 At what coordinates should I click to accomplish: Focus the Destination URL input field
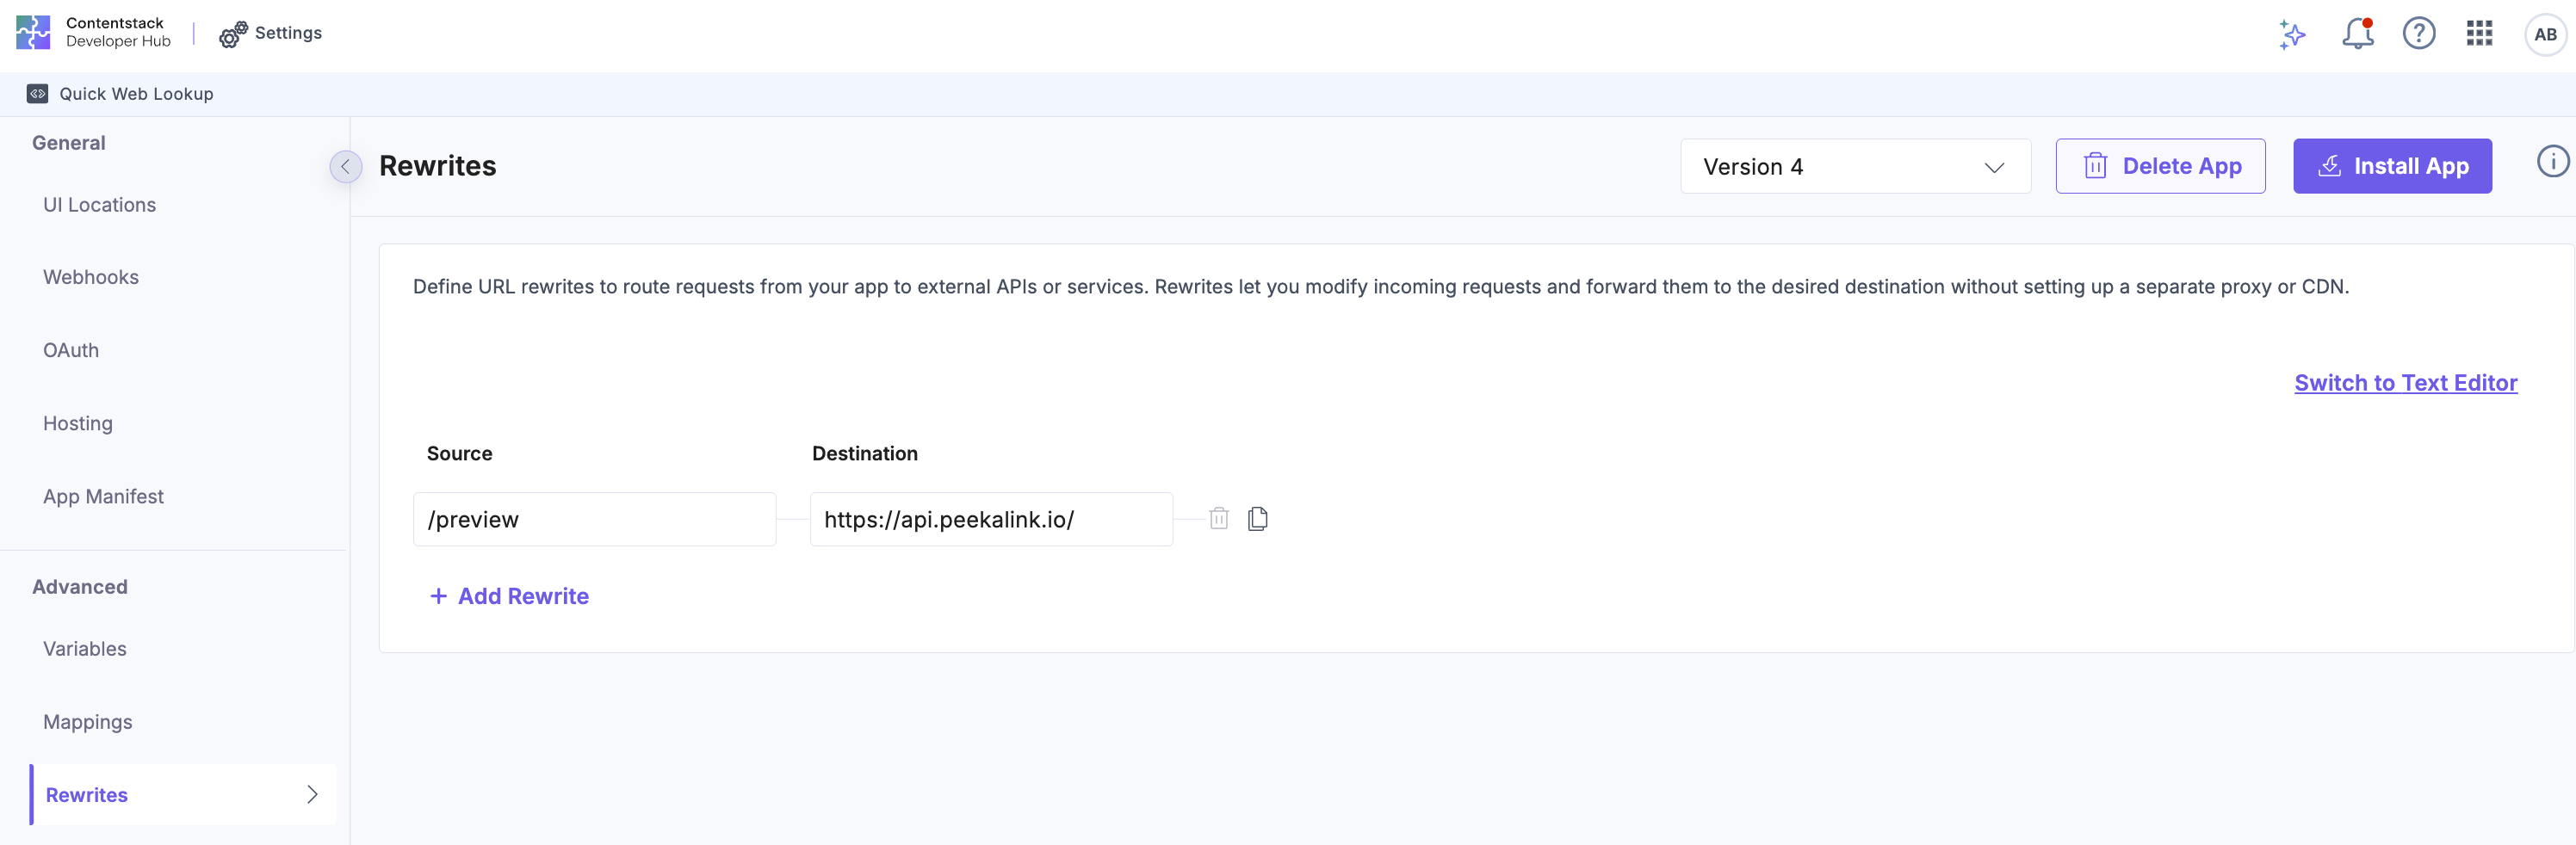[990, 520]
